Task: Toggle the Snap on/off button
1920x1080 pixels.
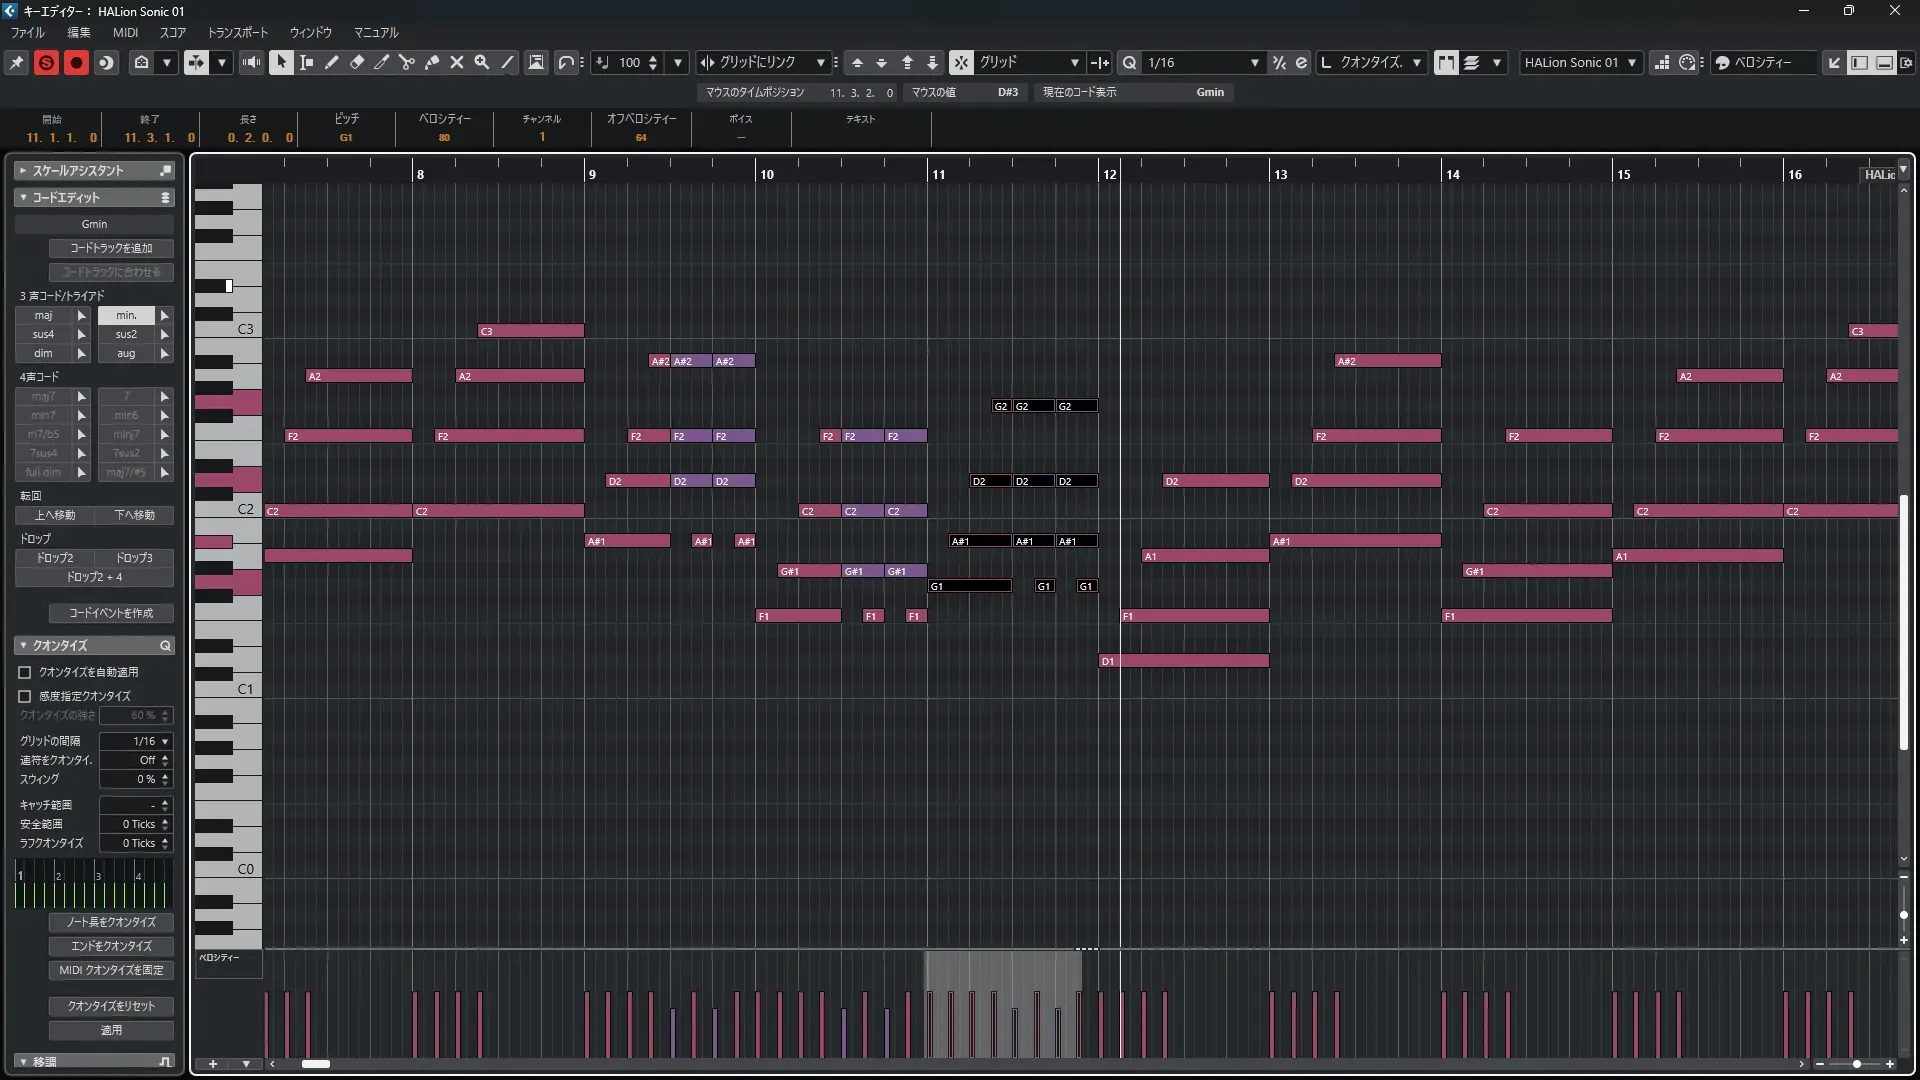Action: 960,62
